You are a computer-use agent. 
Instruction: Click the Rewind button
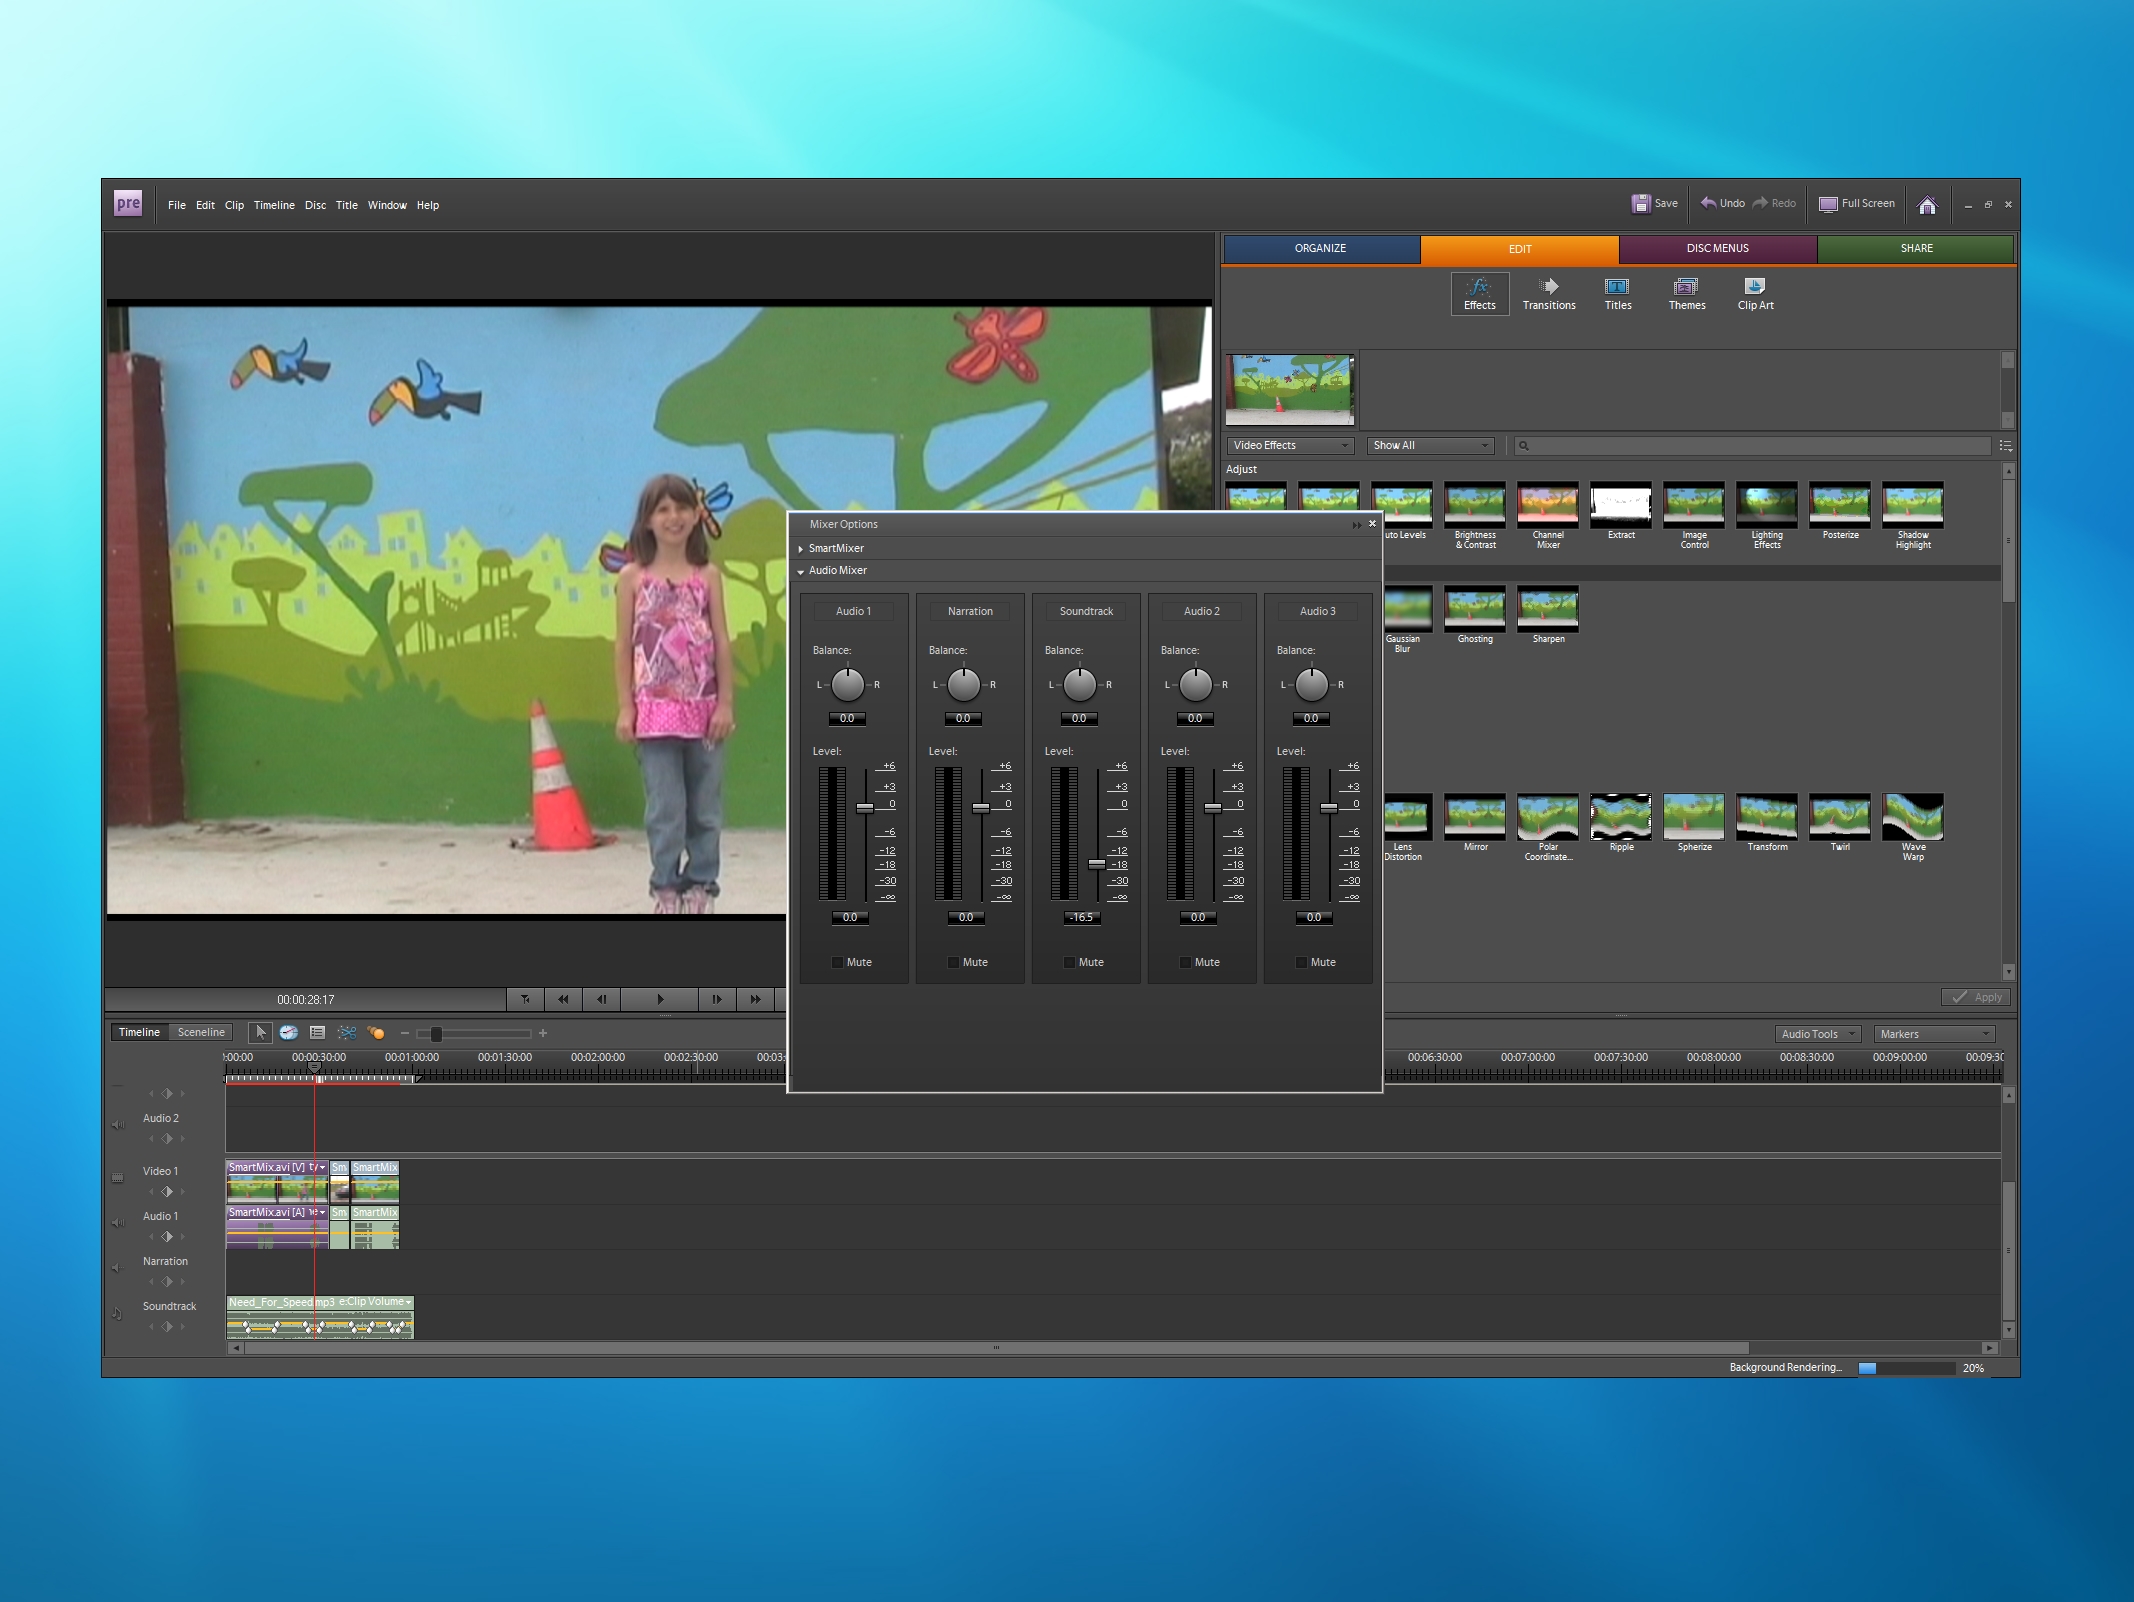tap(563, 999)
